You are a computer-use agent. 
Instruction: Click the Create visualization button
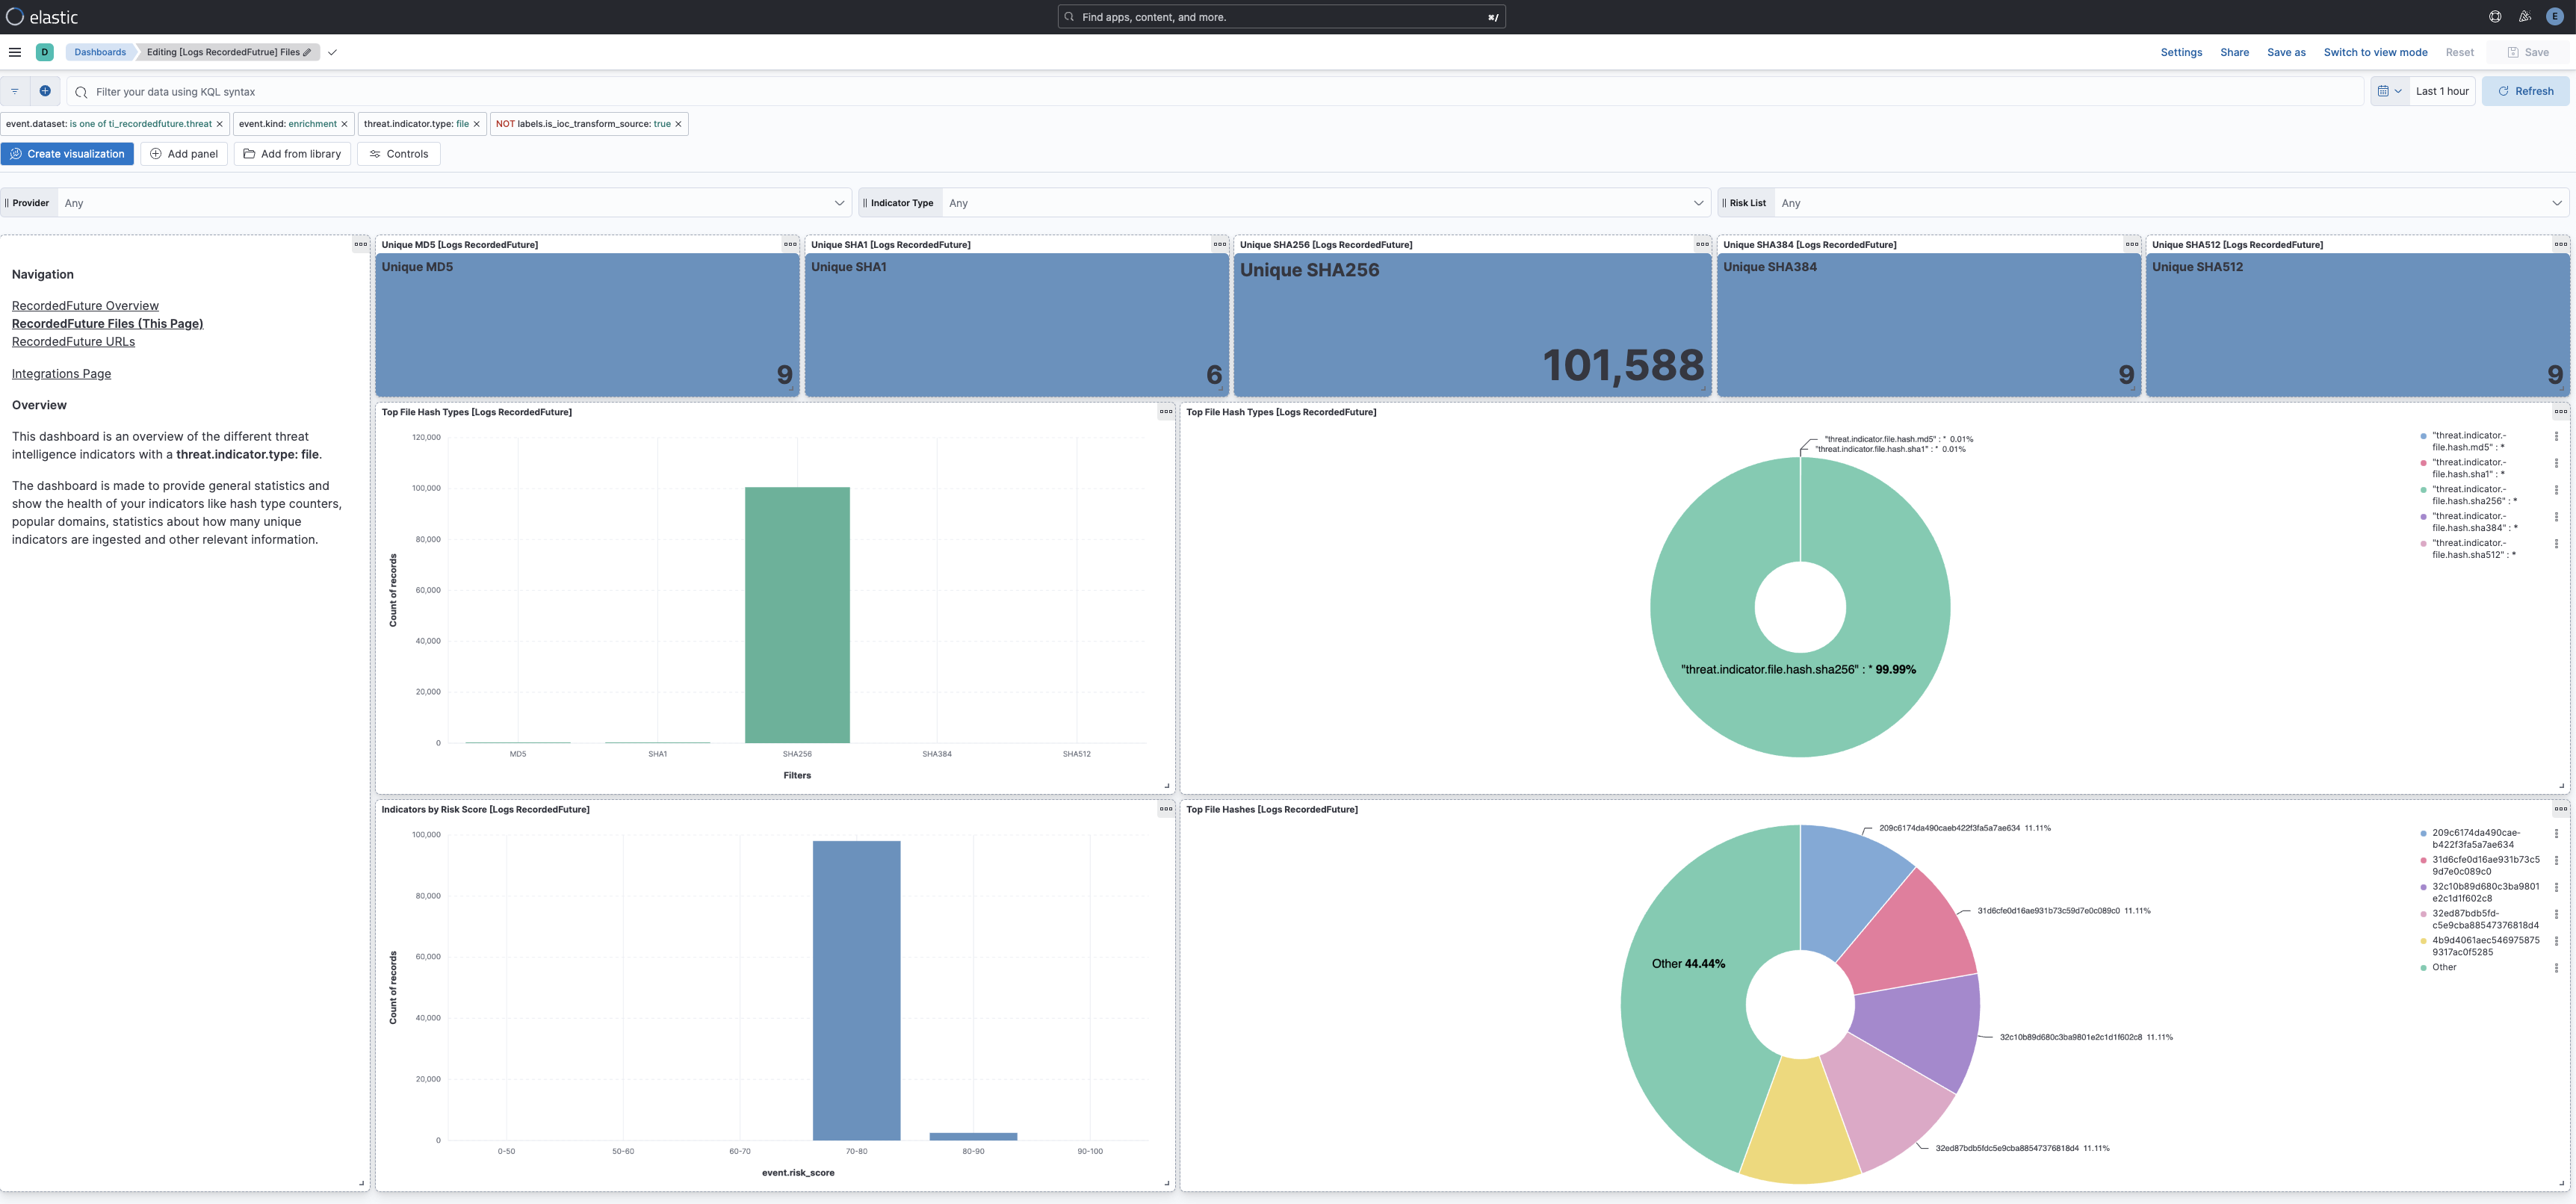tap(68, 154)
